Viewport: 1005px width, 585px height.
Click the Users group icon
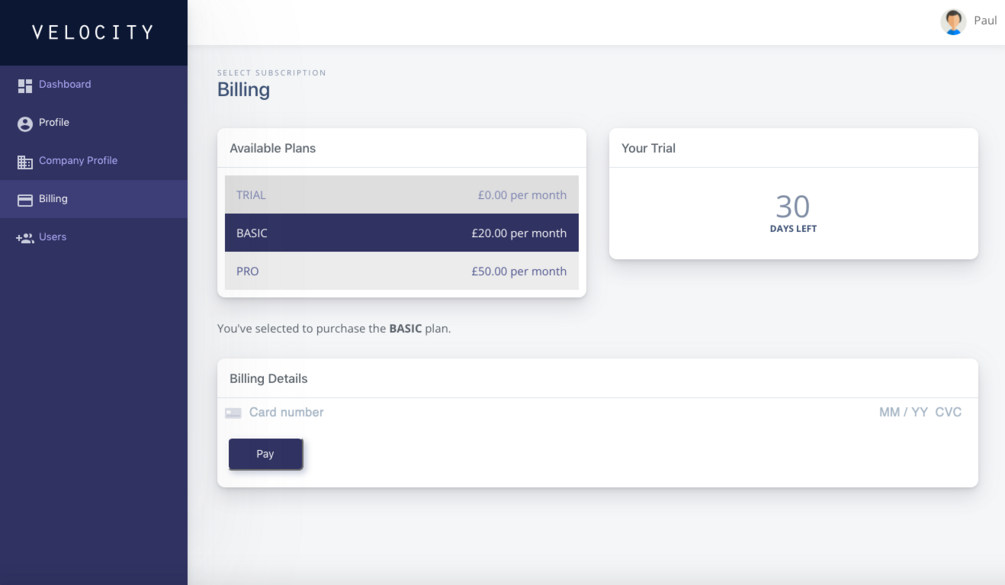click(25, 238)
